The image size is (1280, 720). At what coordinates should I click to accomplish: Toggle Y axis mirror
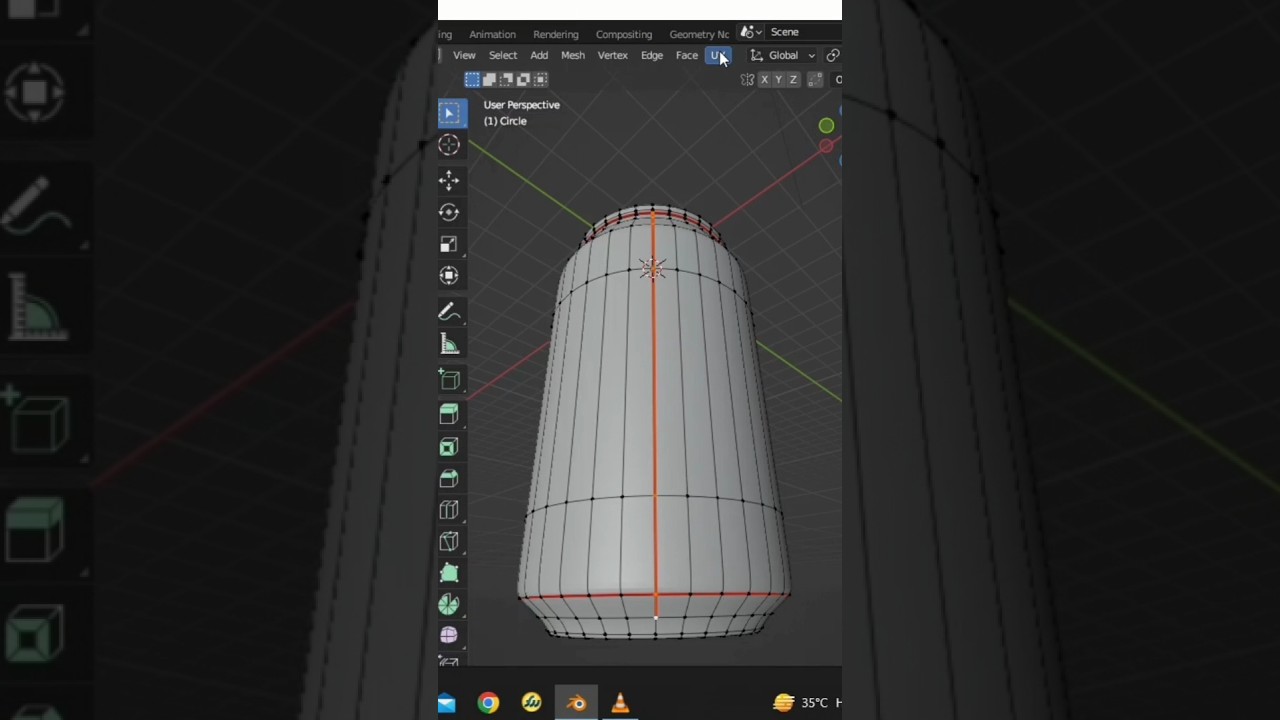779,80
